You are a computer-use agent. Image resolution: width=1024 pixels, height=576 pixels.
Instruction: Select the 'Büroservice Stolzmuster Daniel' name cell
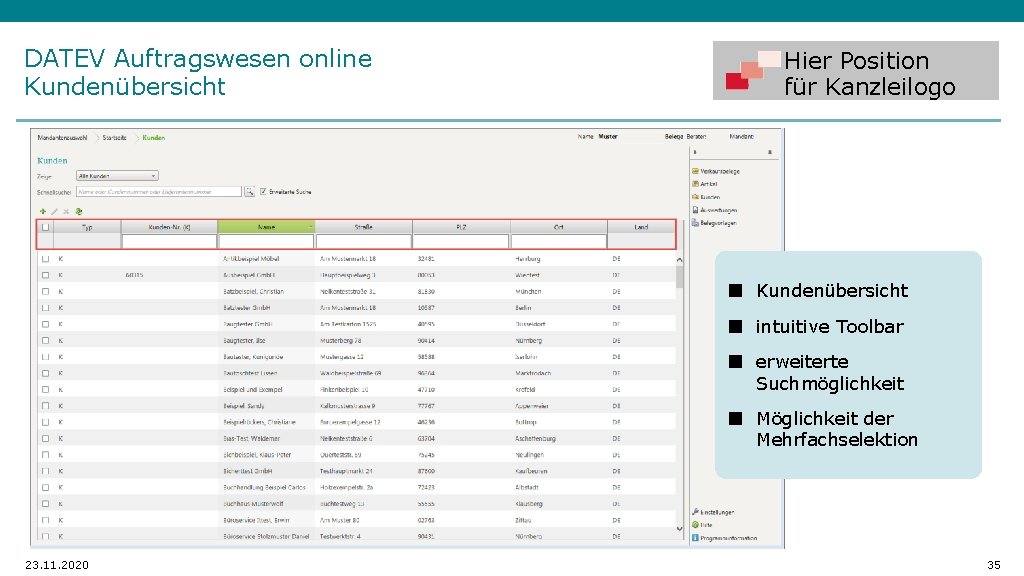(266, 537)
